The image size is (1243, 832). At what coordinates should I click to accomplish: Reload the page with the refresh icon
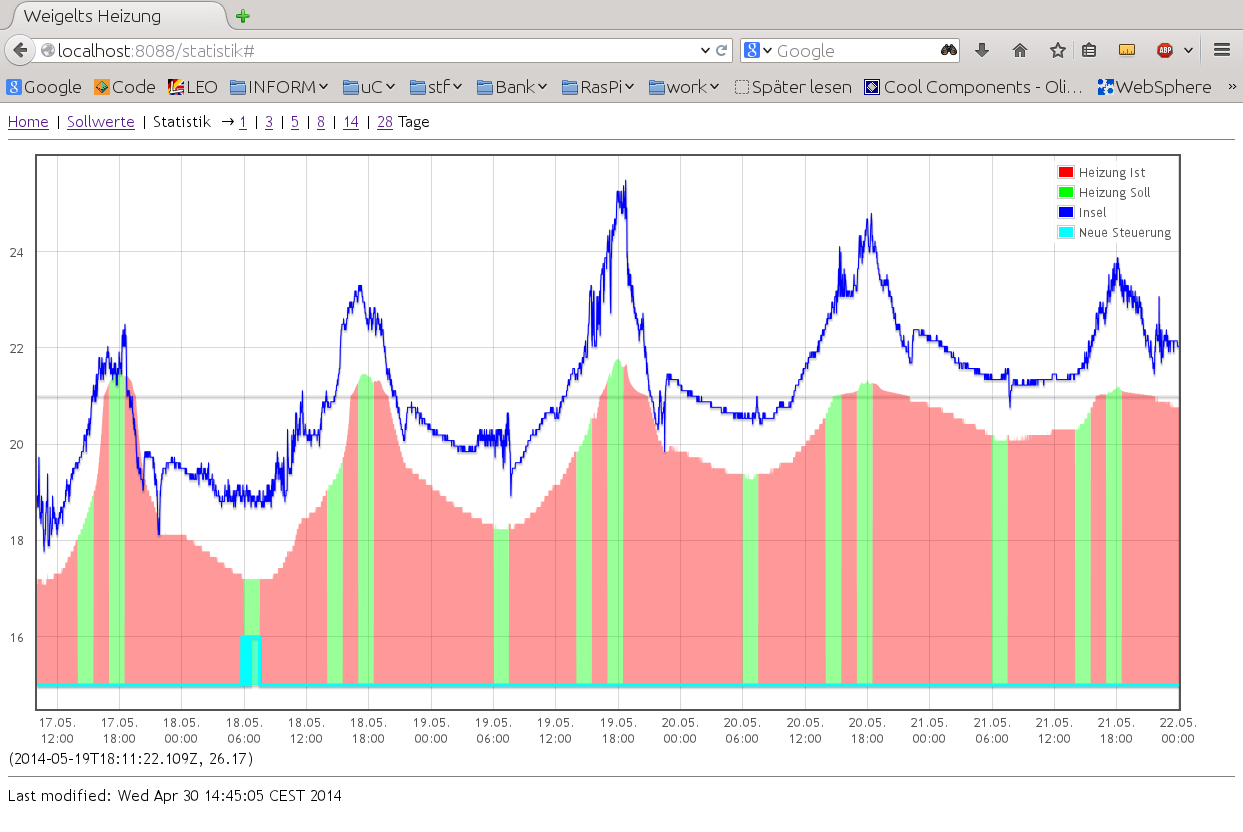(721, 50)
